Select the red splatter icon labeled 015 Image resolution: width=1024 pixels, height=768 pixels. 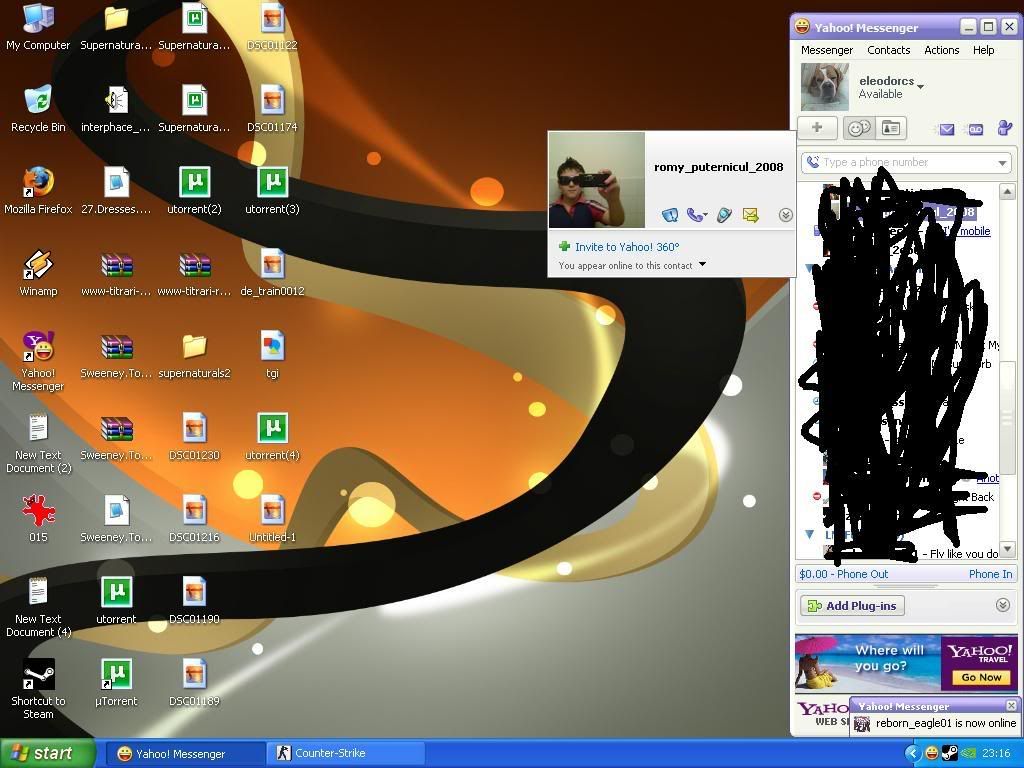point(38,519)
